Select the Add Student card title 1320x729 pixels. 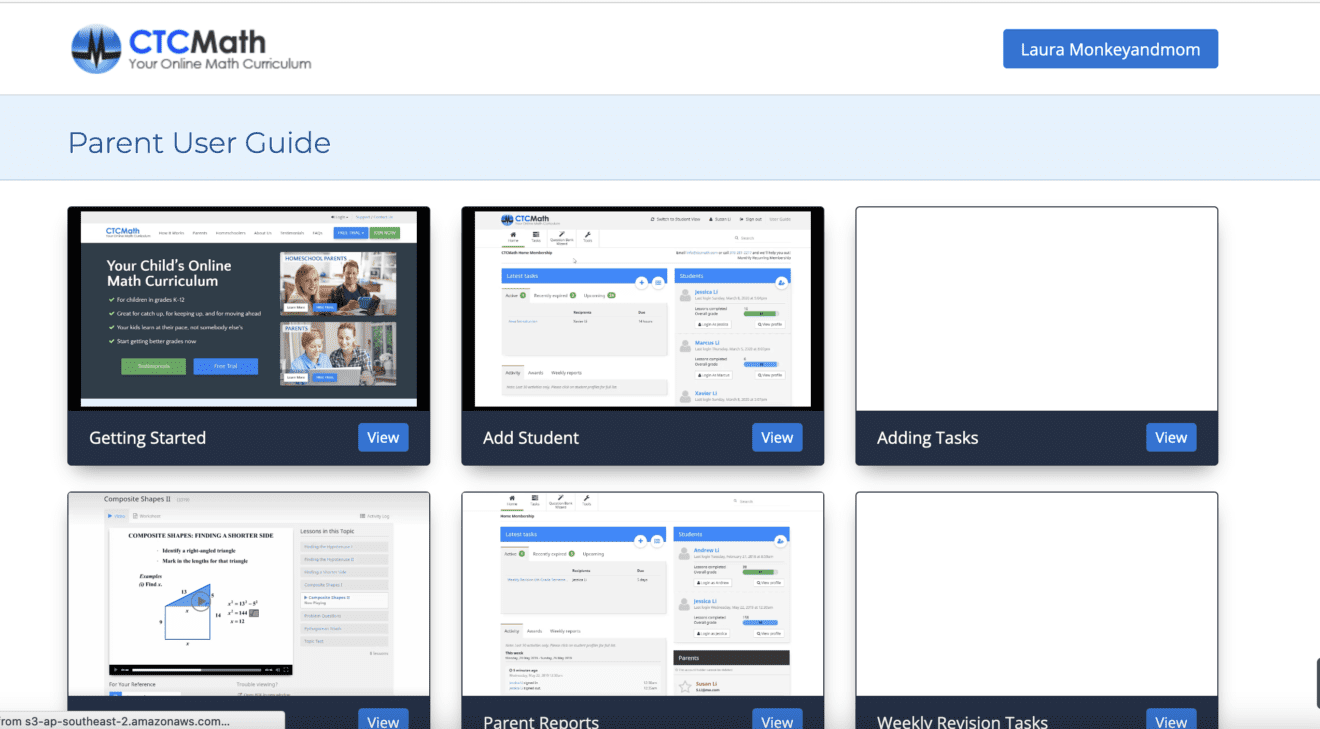pos(531,438)
